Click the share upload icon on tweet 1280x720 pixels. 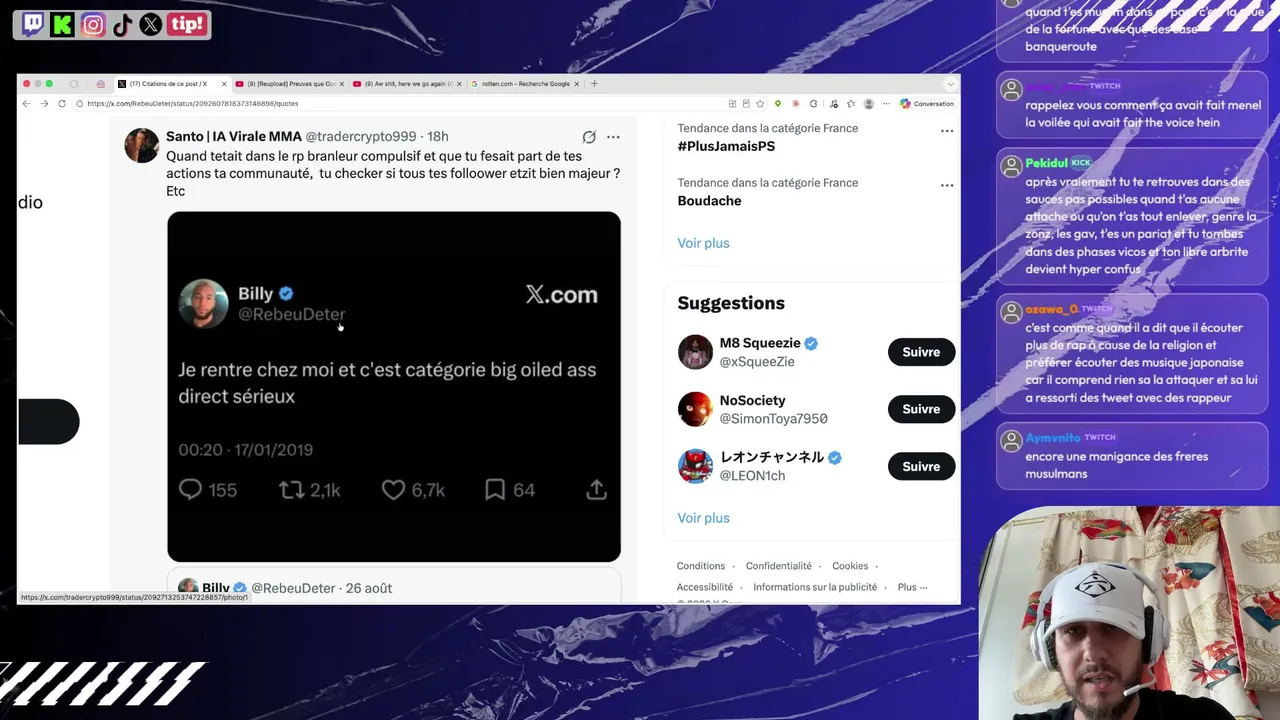596,489
